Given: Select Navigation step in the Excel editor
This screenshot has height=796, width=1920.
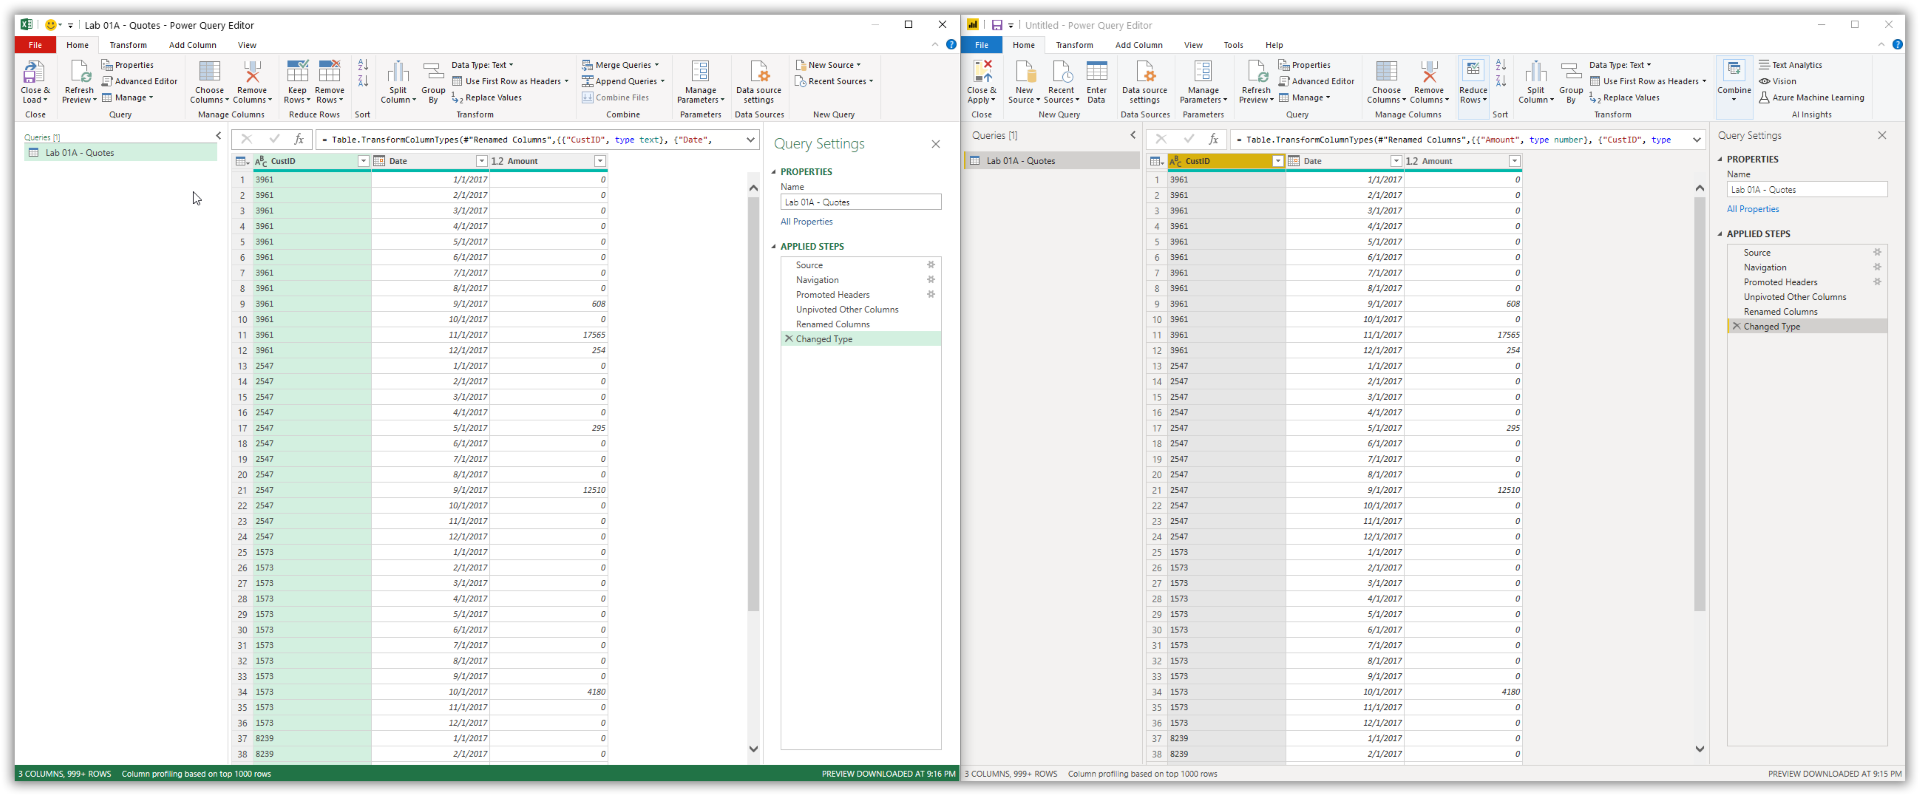Looking at the screenshot, I should click(x=861, y=280).
